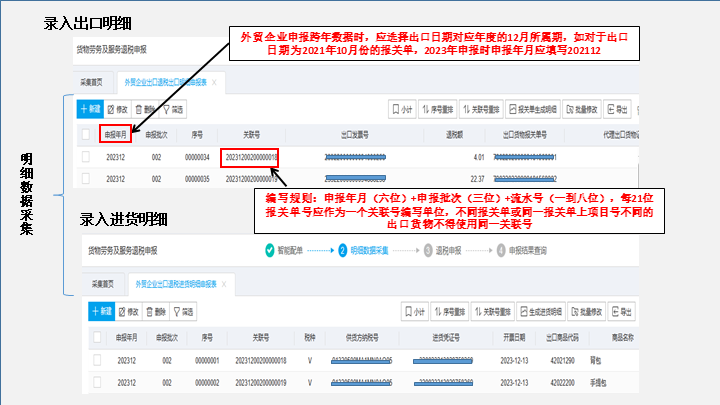Click 出口发票号 column header
The height and width of the screenshot is (405, 720).
tap(354, 135)
